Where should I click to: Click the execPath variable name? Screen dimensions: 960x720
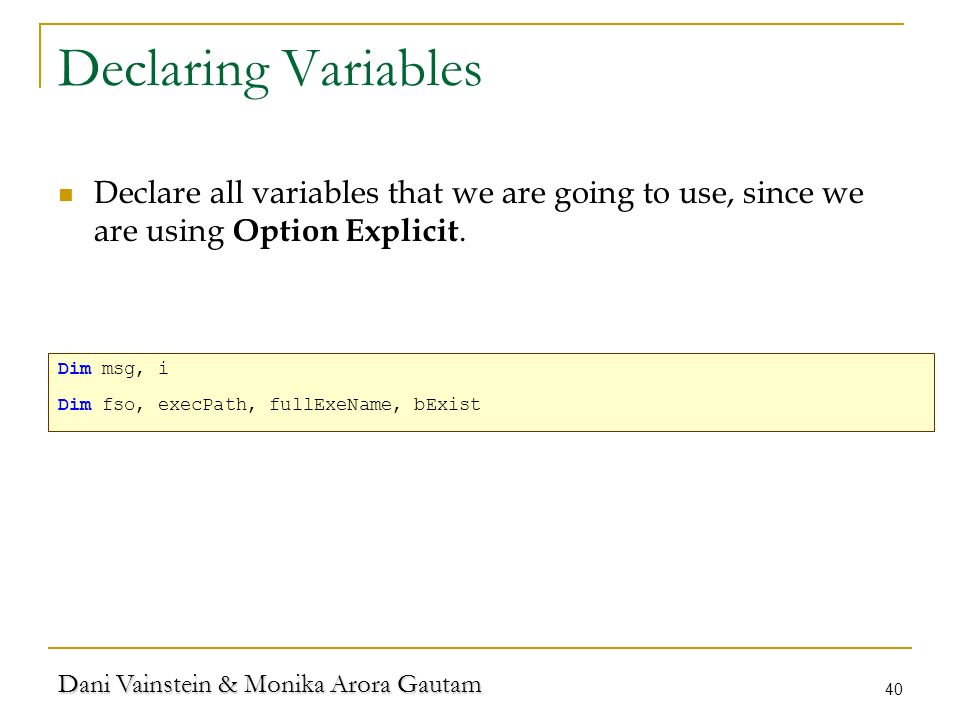[202, 405]
